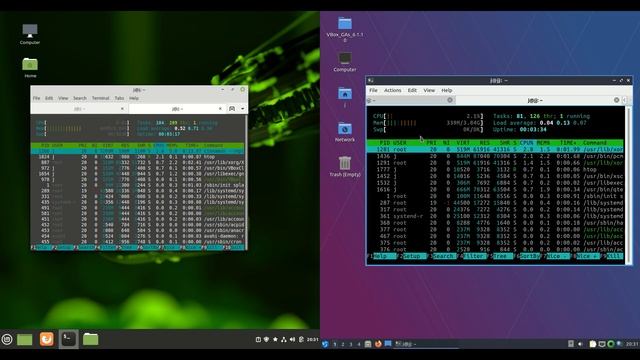
Task: Open Edit menu in the right terminal
Action: click(412, 90)
